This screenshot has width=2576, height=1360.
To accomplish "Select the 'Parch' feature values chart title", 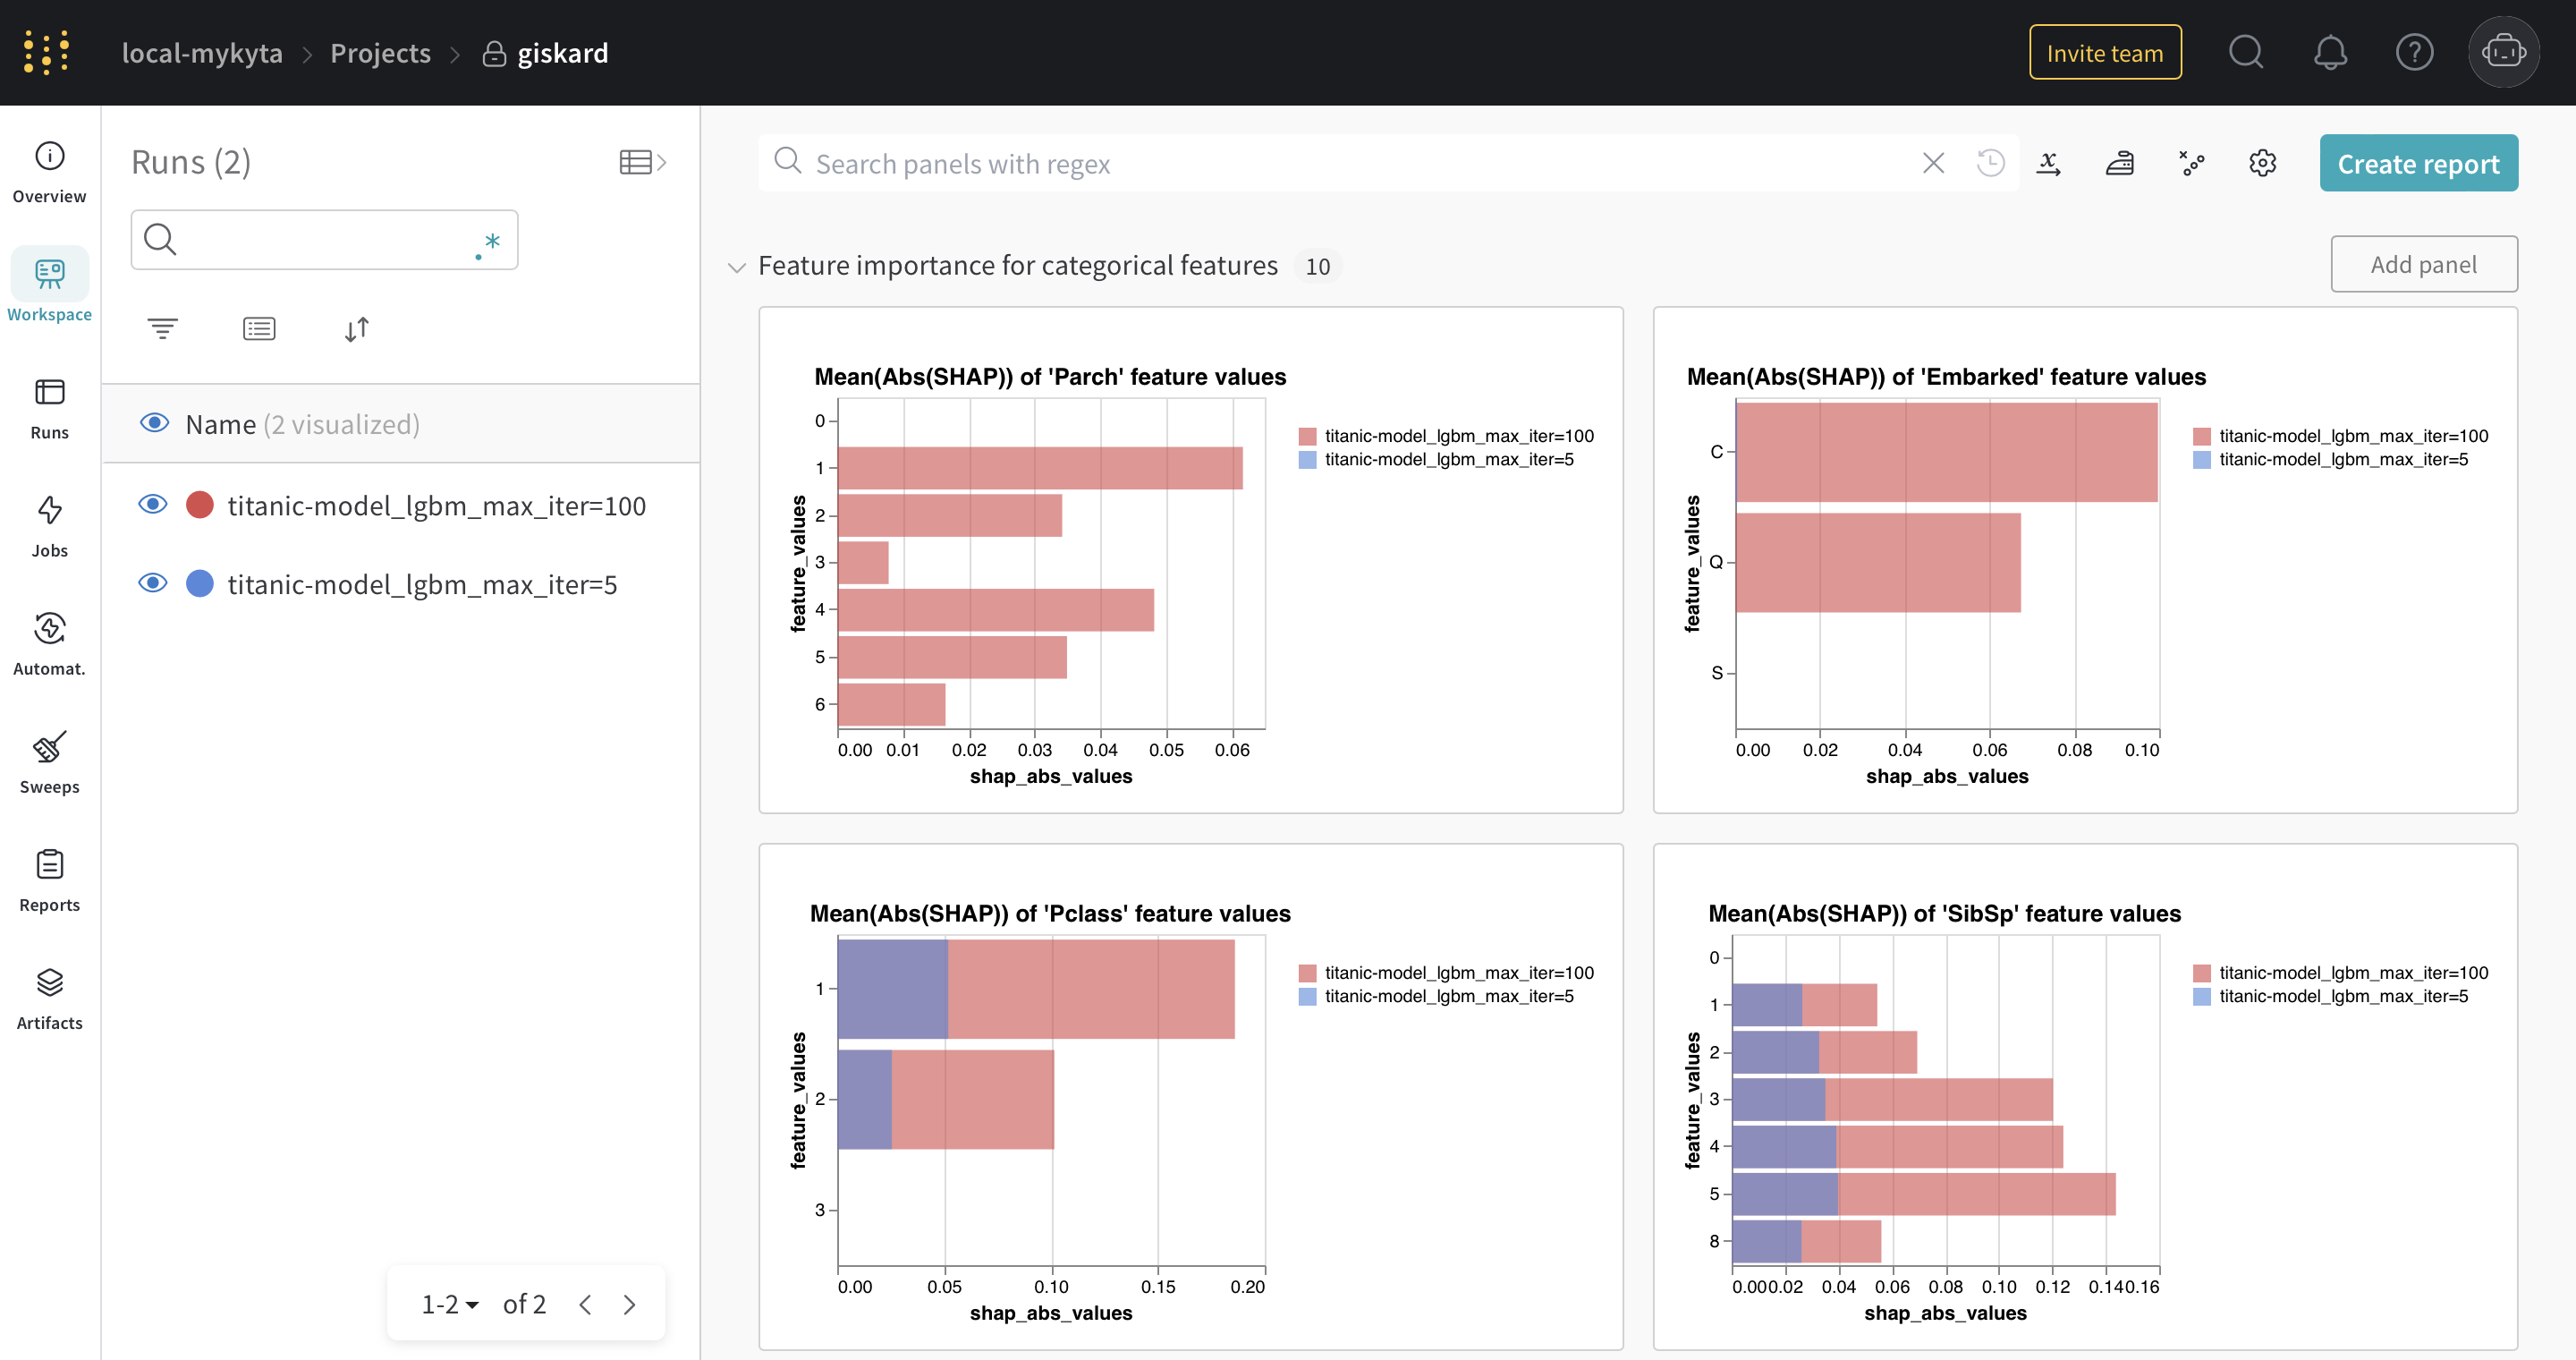I will coord(1049,376).
